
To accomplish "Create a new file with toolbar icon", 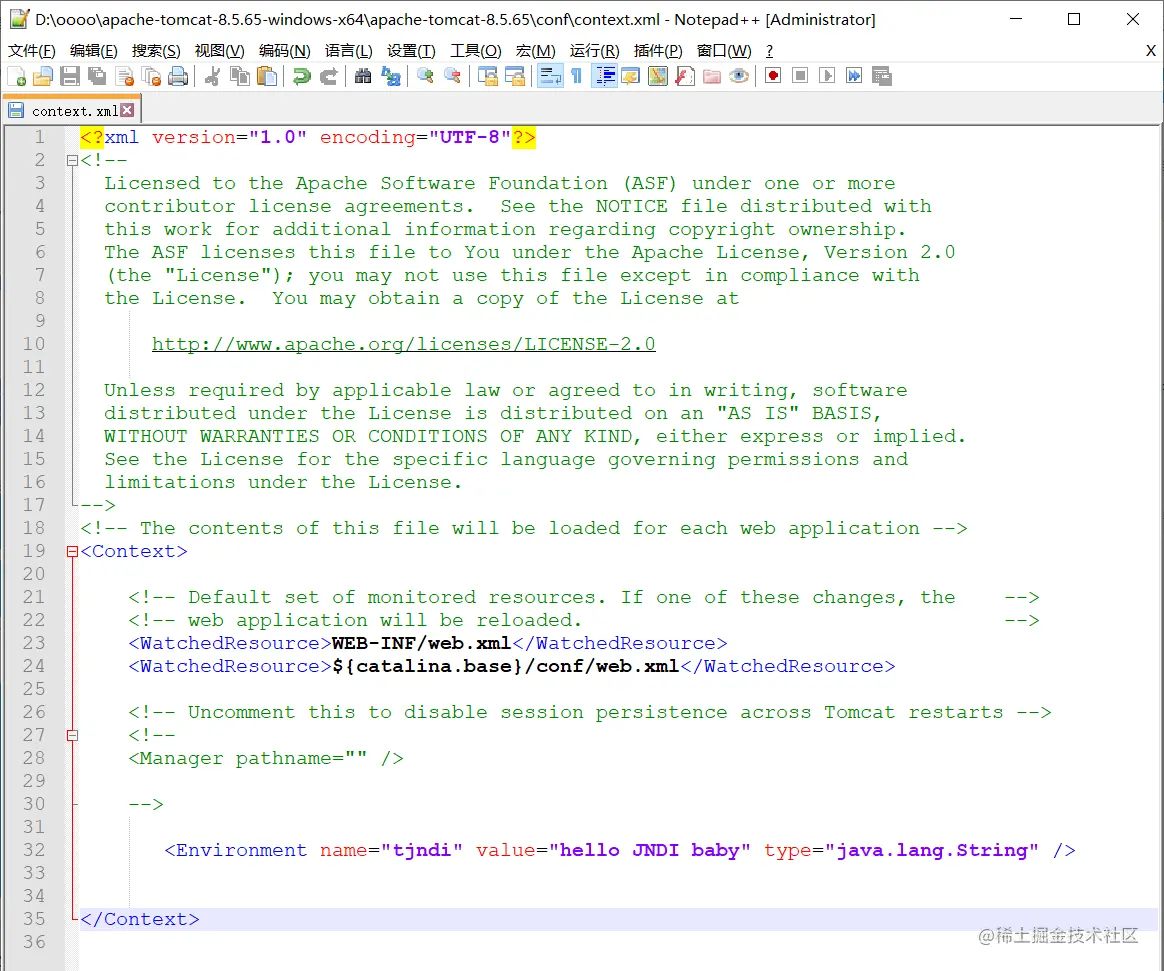I will 16,76.
